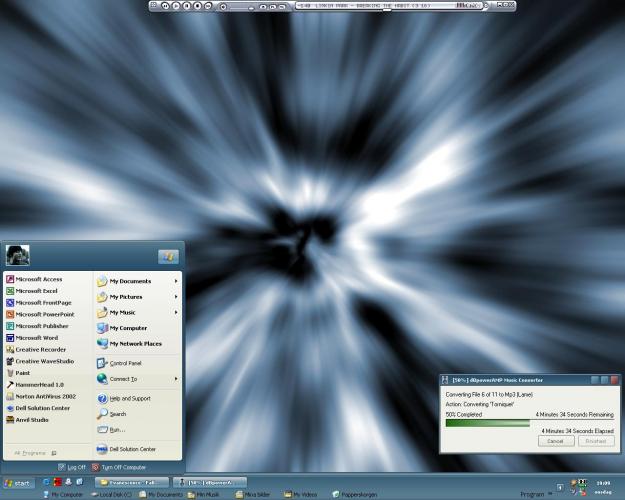Open My Network Places
Viewport: 625px width, 500px height.
tap(135, 343)
